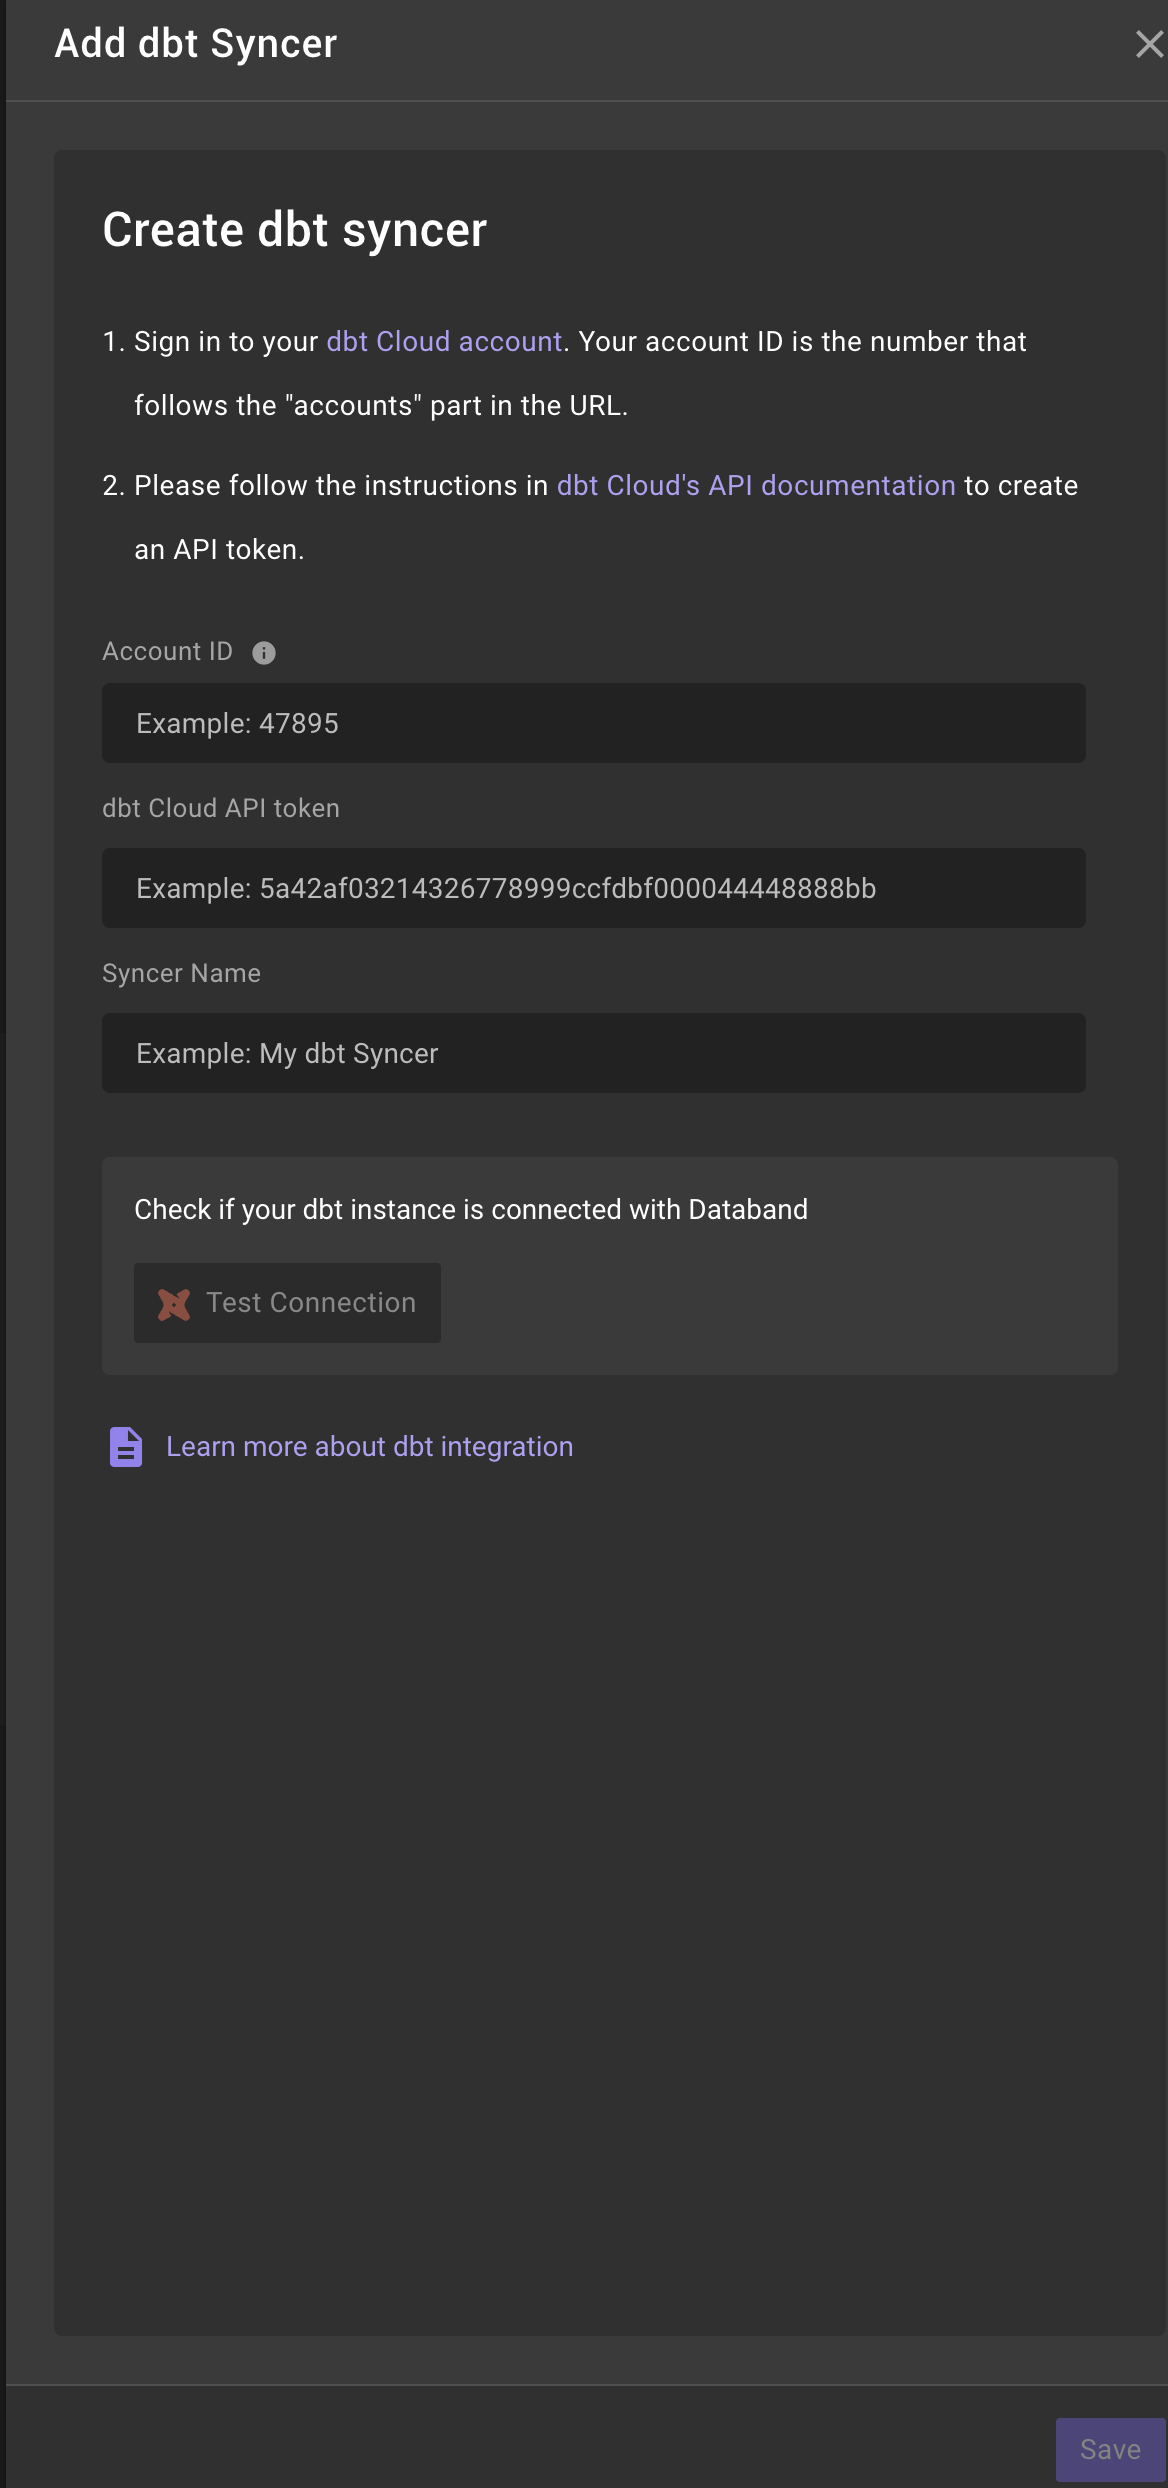Click the Save button
This screenshot has height=2488, width=1168.
pyautogui.click(x=1110, y=2450)
